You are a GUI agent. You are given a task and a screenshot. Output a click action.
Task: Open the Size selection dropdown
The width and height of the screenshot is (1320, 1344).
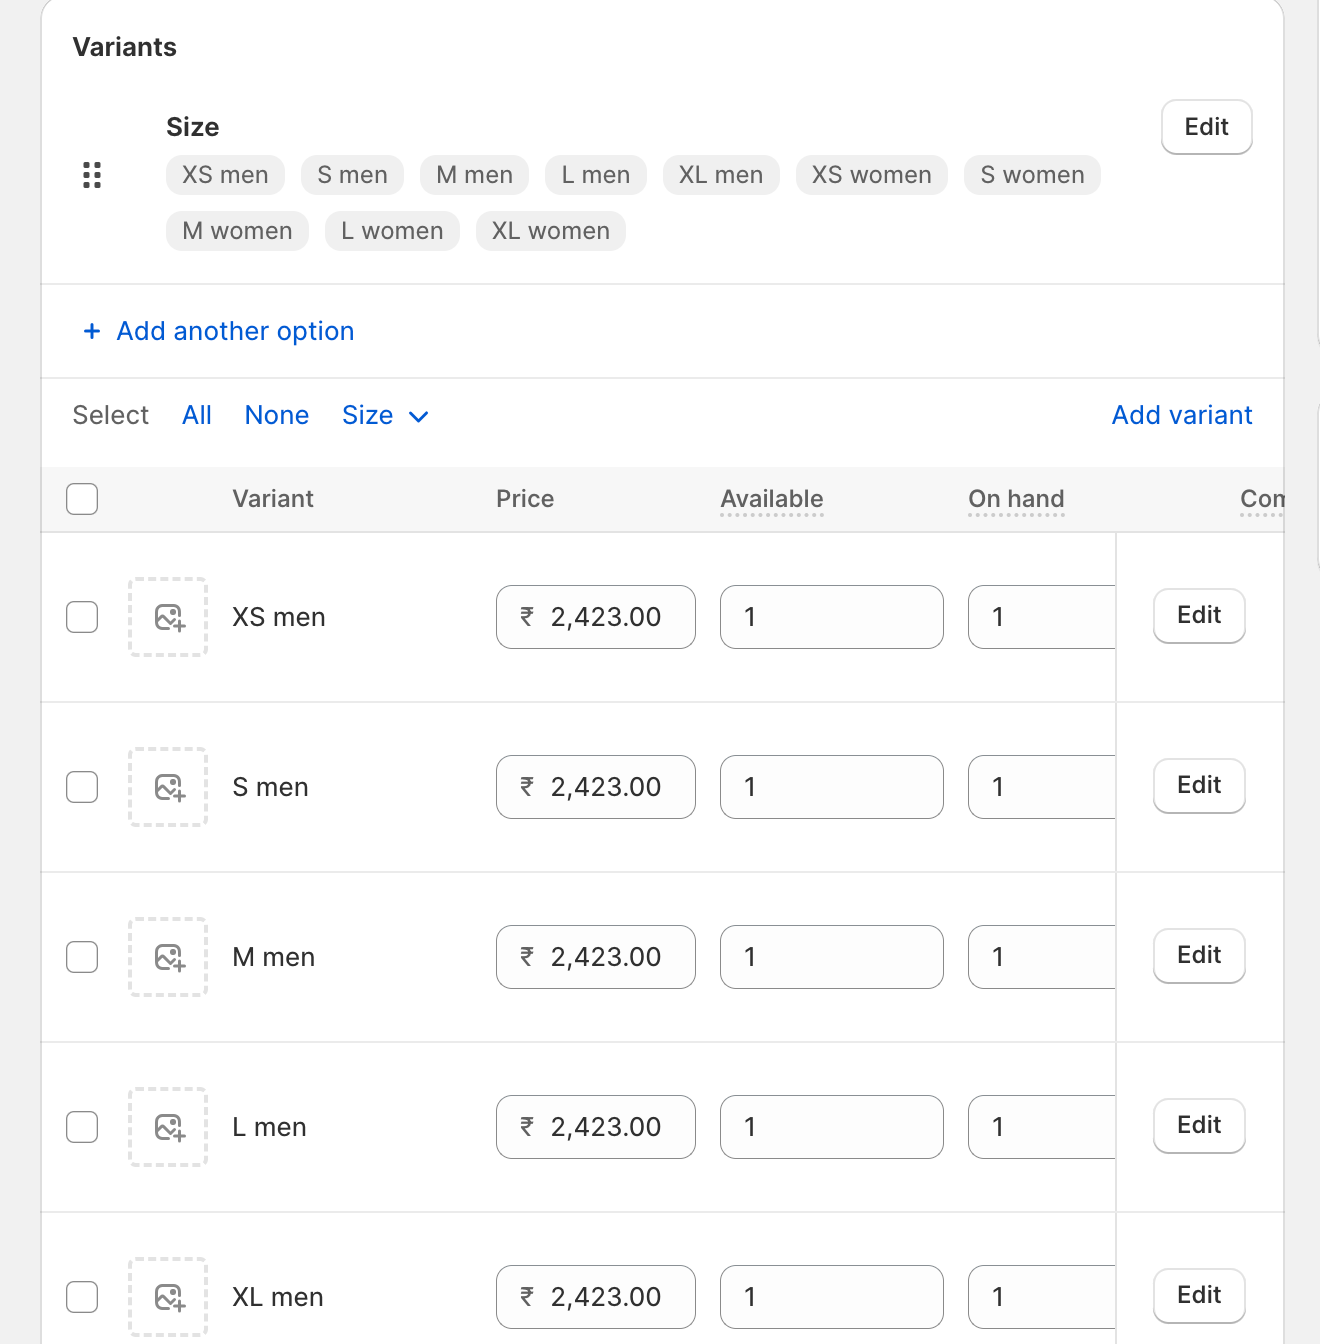click(385, 415)
